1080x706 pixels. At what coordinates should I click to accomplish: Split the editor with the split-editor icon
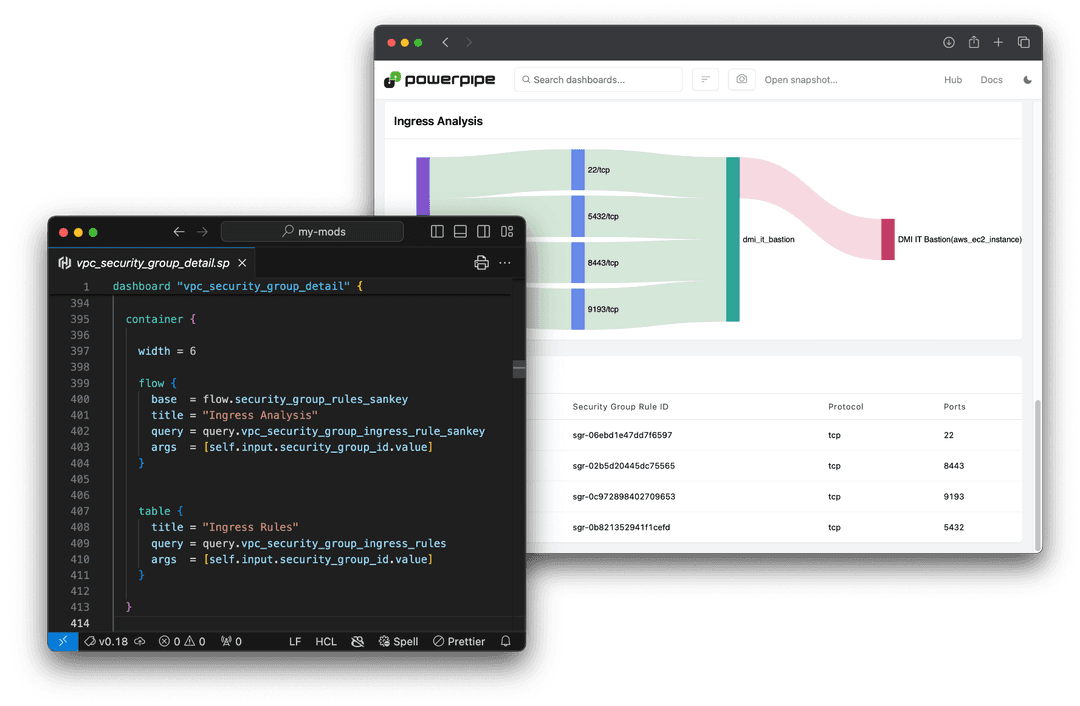(x=437, y=231)
